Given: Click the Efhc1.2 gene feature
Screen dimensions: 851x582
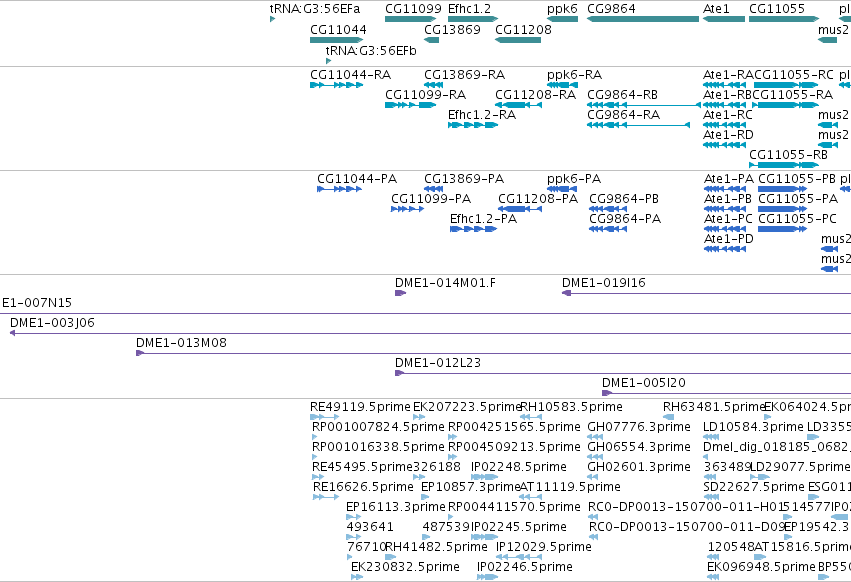Looking at the screenshot, I should [x=473, y=19].
